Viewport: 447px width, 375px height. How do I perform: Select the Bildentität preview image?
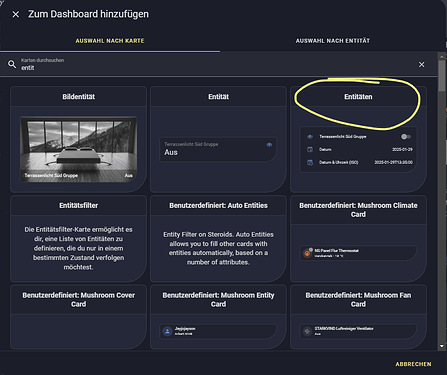coord(78,149)
